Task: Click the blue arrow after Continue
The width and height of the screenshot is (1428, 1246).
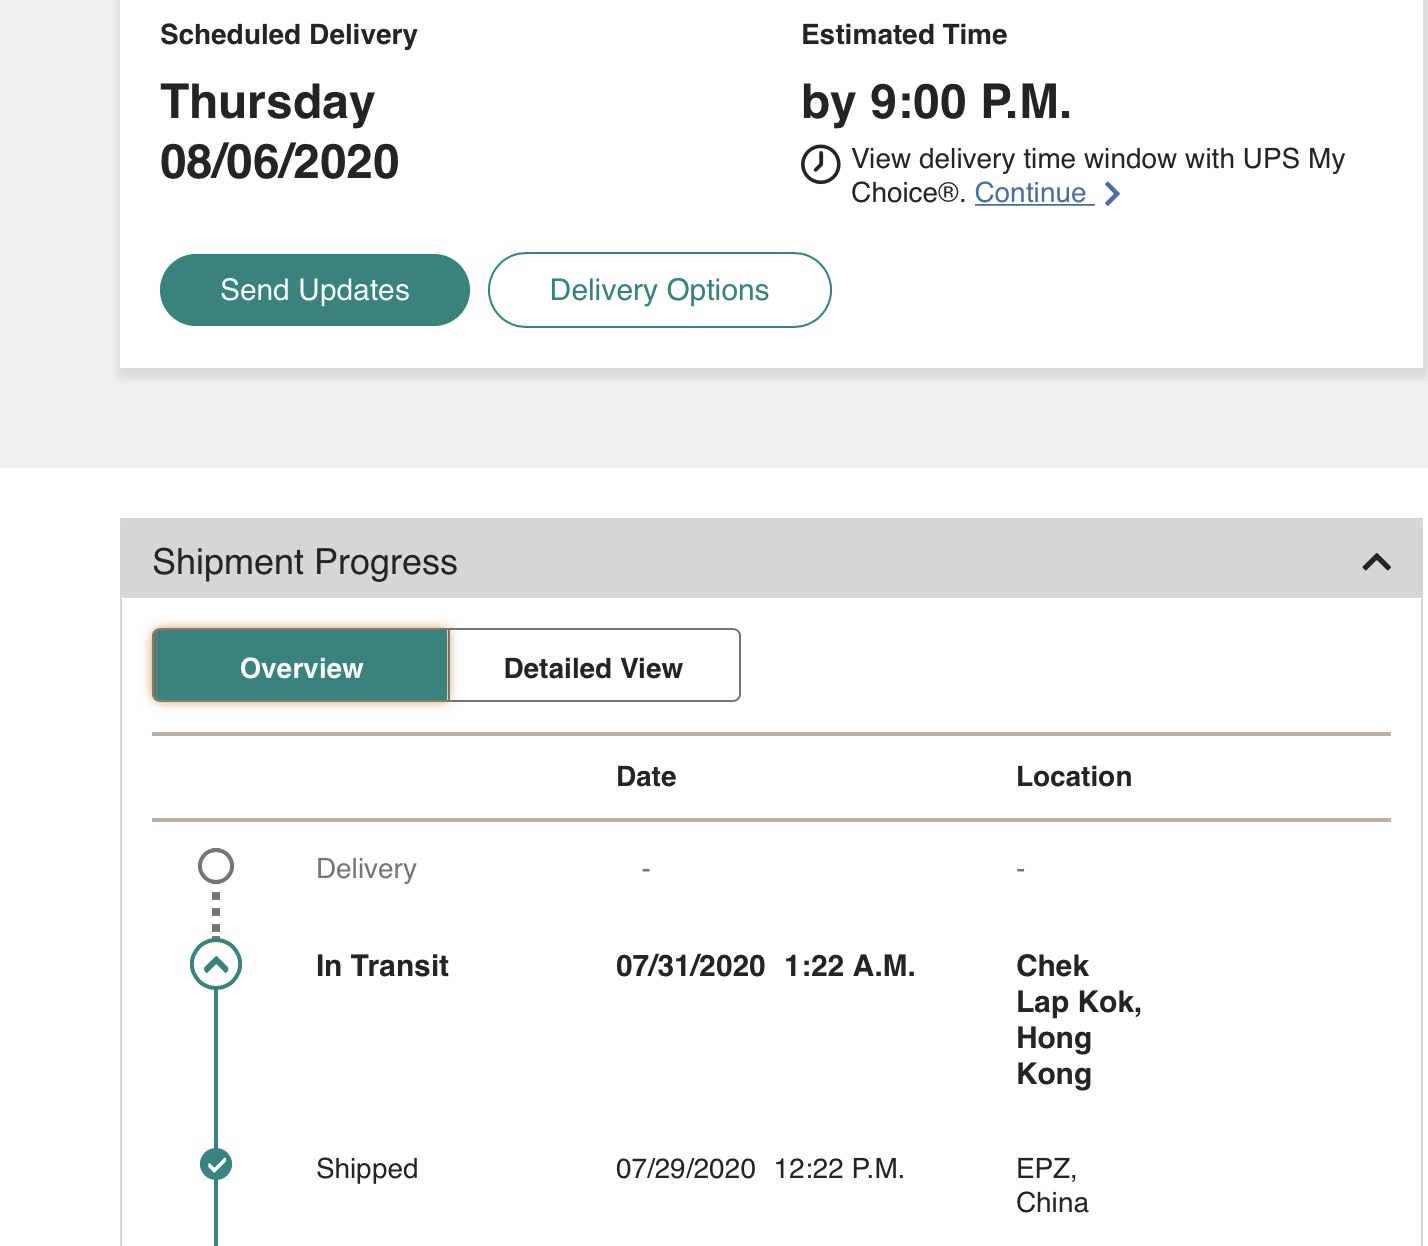Action: pos(1112,194)
